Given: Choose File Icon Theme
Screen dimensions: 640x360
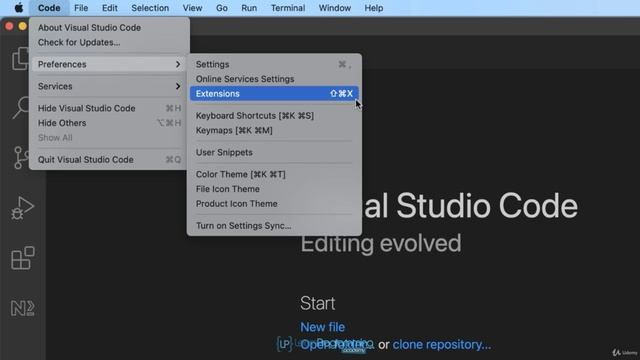Looking at the screenshot, I should click(x=274, y=189).
